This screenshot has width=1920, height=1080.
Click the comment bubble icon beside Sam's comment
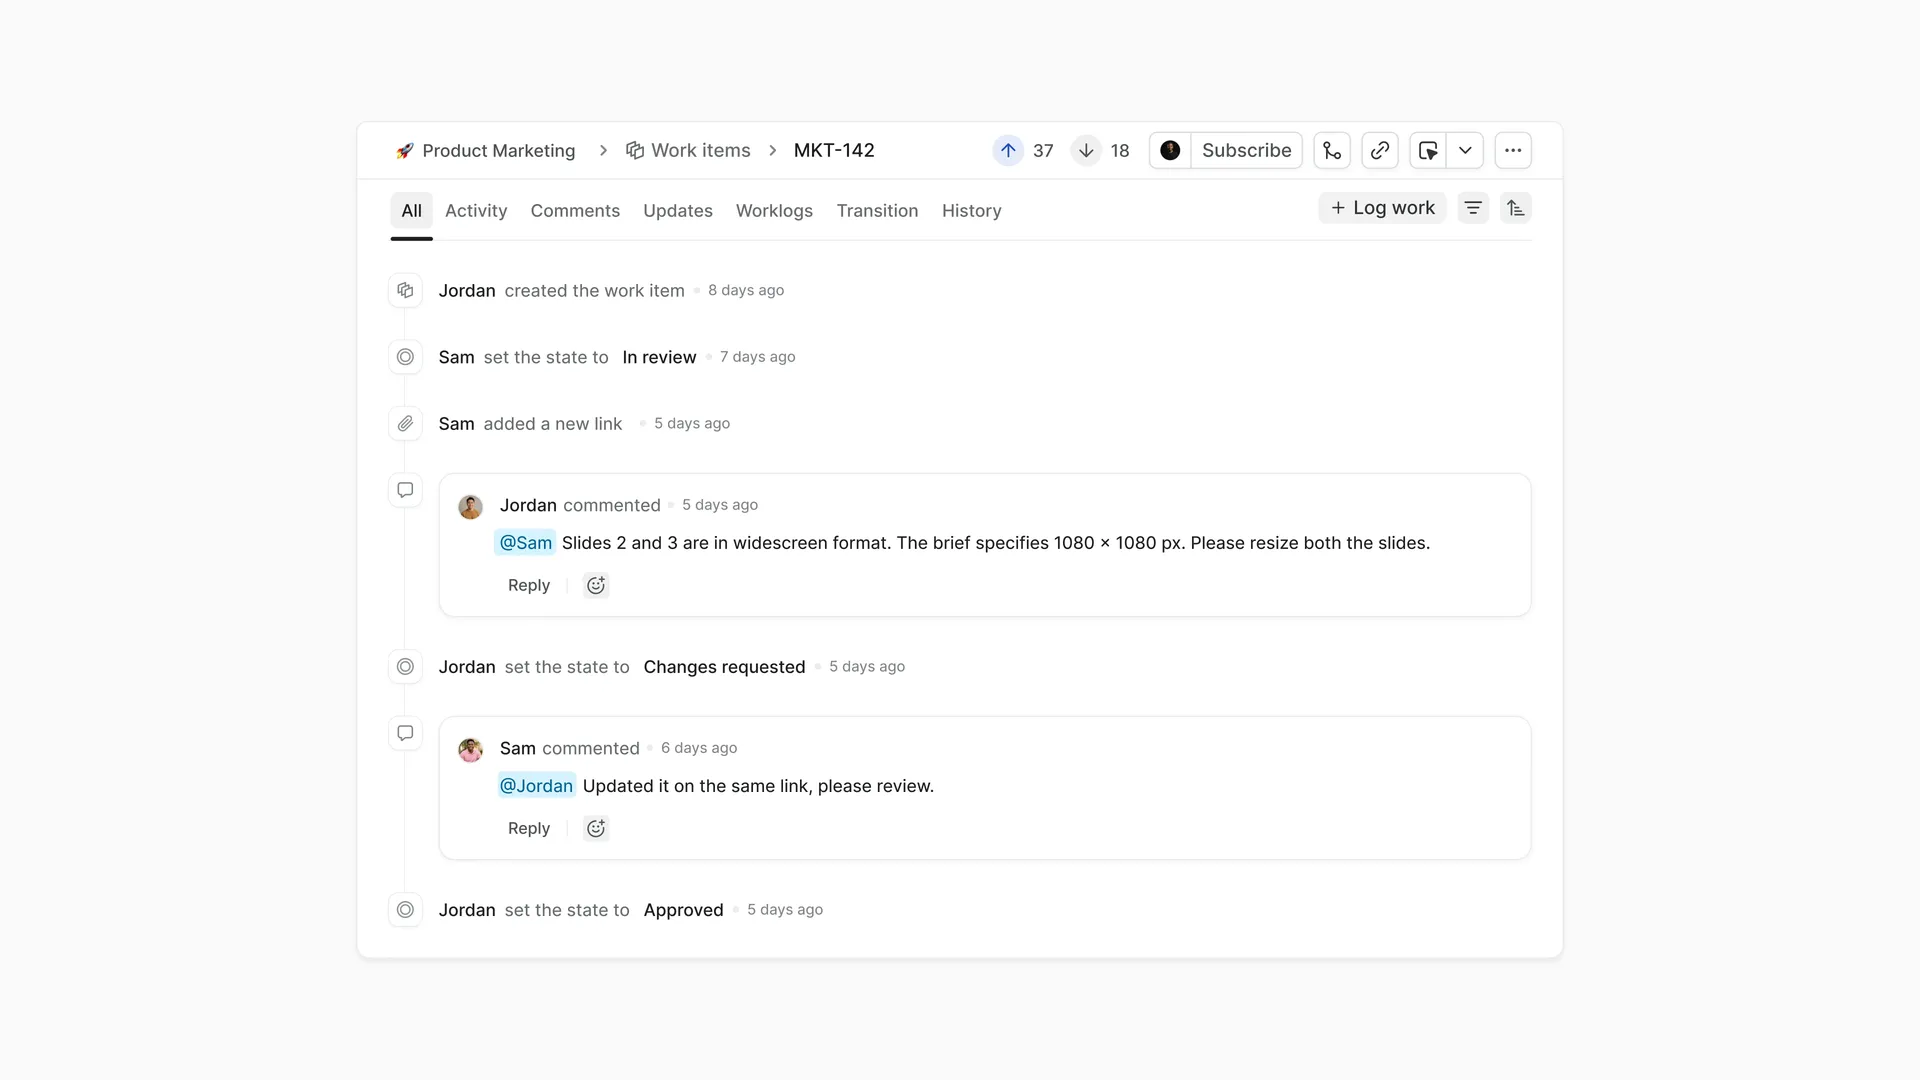coord(405,733)
